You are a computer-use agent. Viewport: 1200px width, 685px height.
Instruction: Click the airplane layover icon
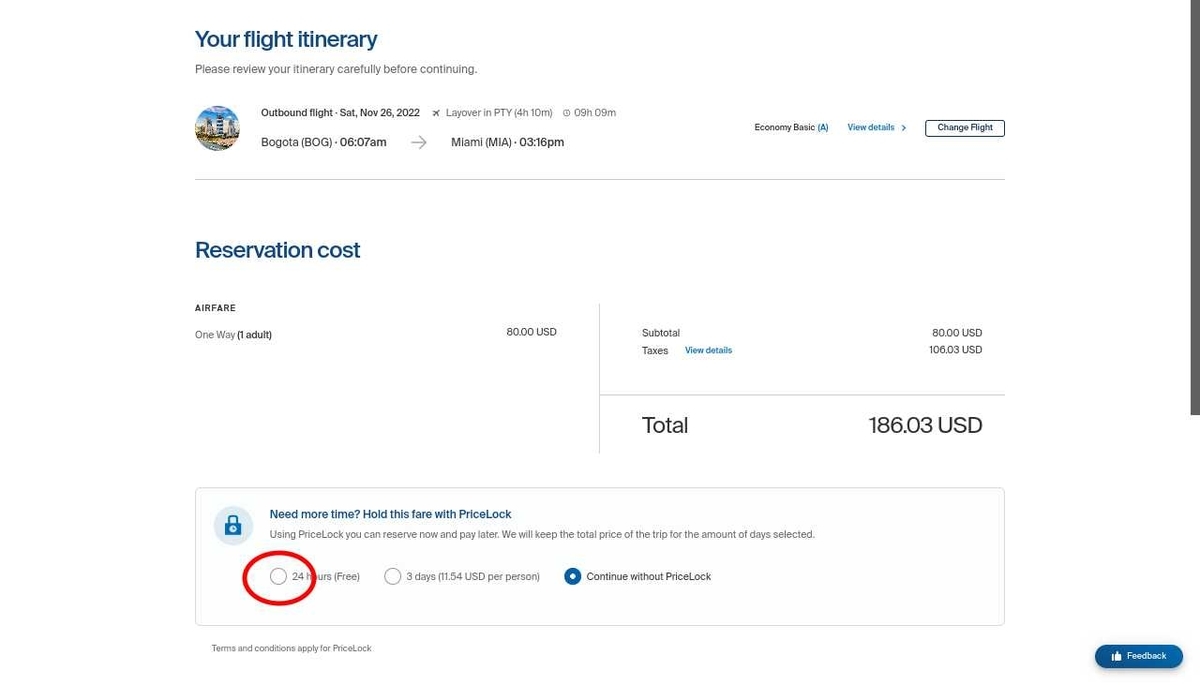click(x=436, y=113)
